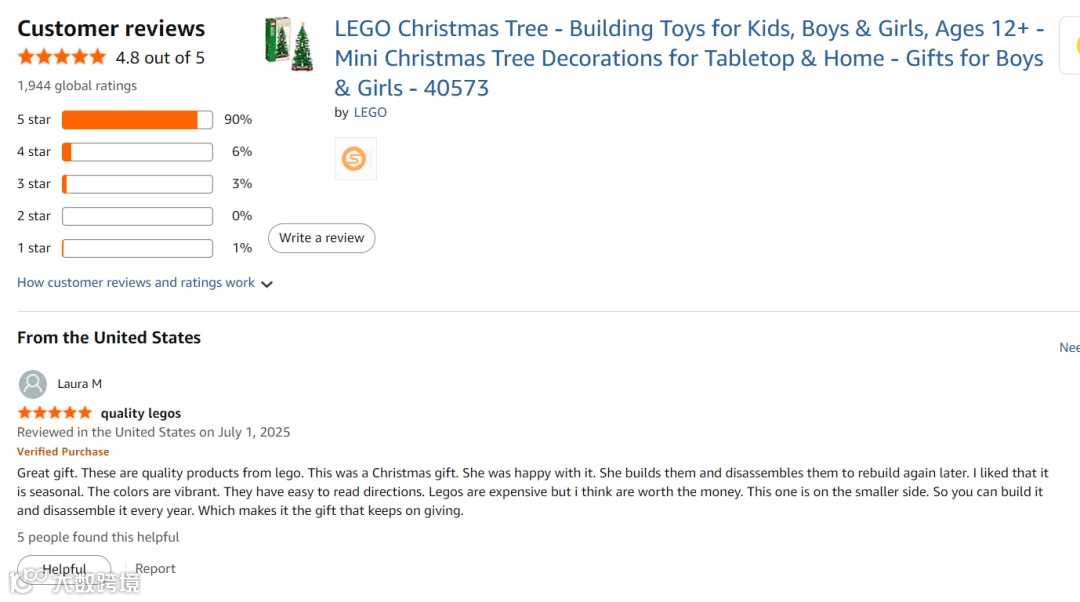The width and height of the screenshot is (1080, 602).
Task: Open the LEGO Christmas Tree product title link
Action: (x=689, y=58)
